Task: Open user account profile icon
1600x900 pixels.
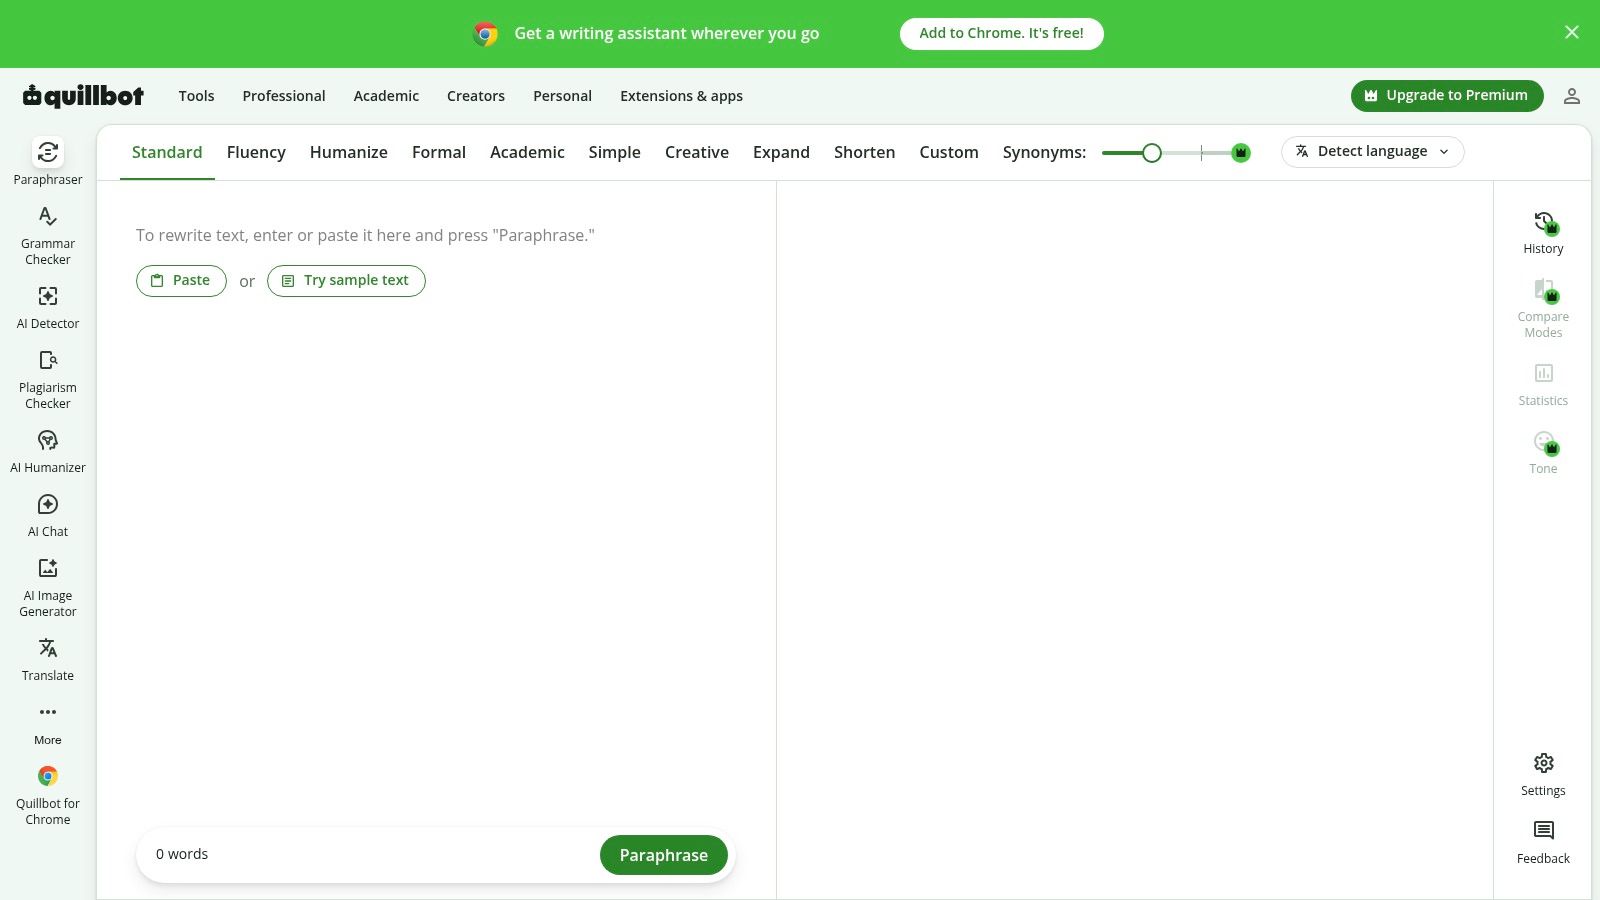Action: [1572, 96]
